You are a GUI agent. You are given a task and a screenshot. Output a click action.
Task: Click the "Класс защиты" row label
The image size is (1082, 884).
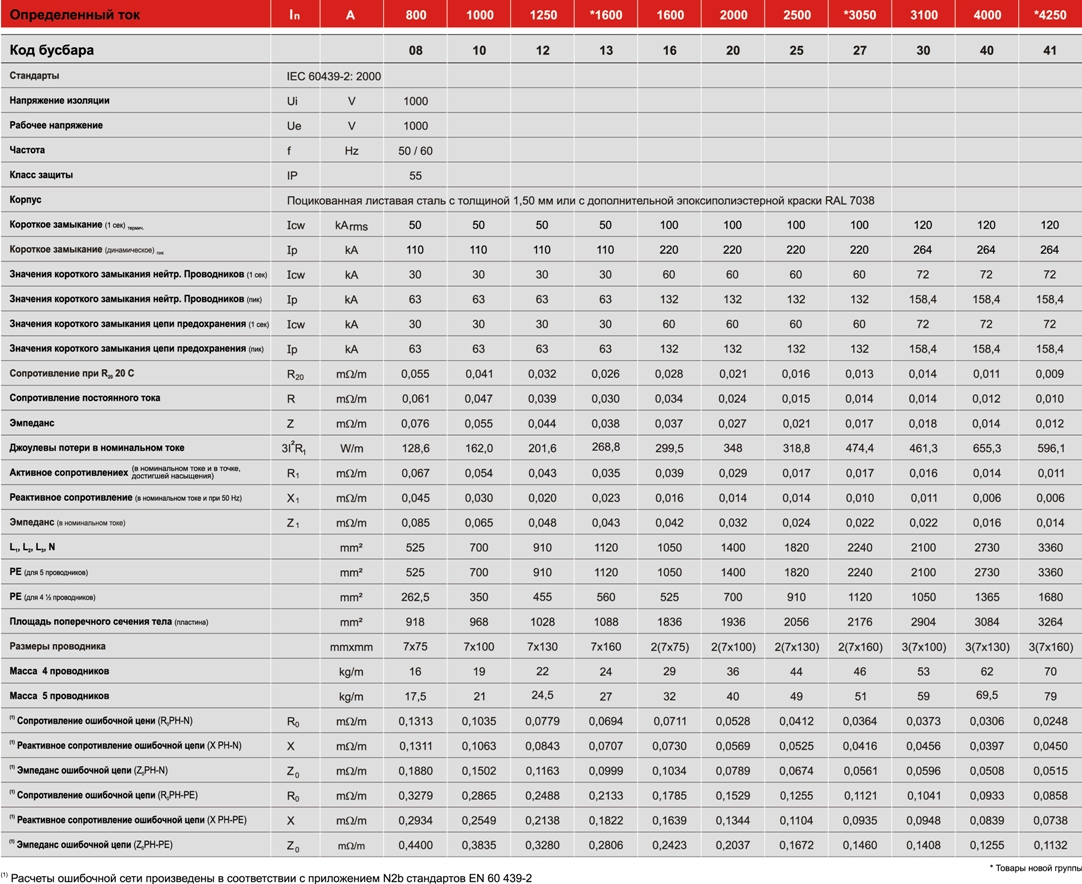coord(41,175)
